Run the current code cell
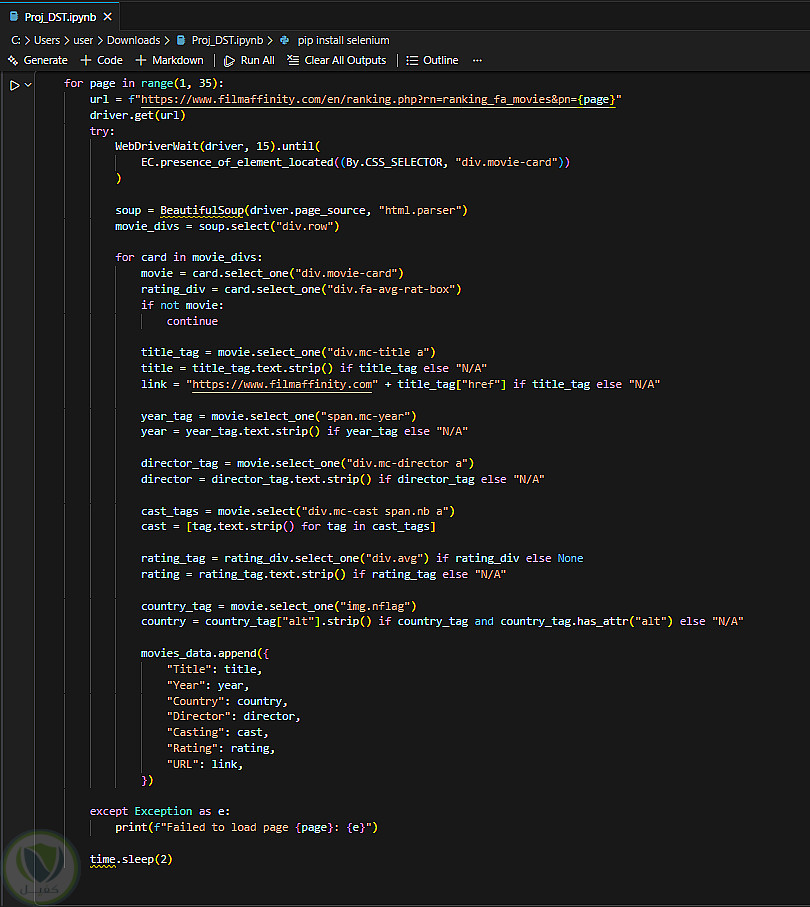Viewport: 810px width, 907px height. point(14,86)
